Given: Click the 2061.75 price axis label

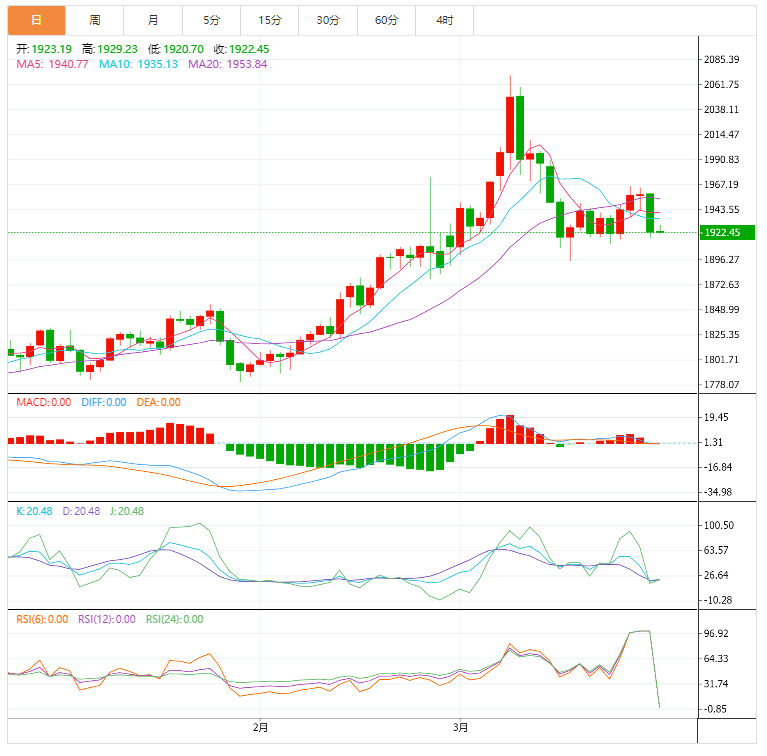Looking at the screenshot, I should point(722,85).
